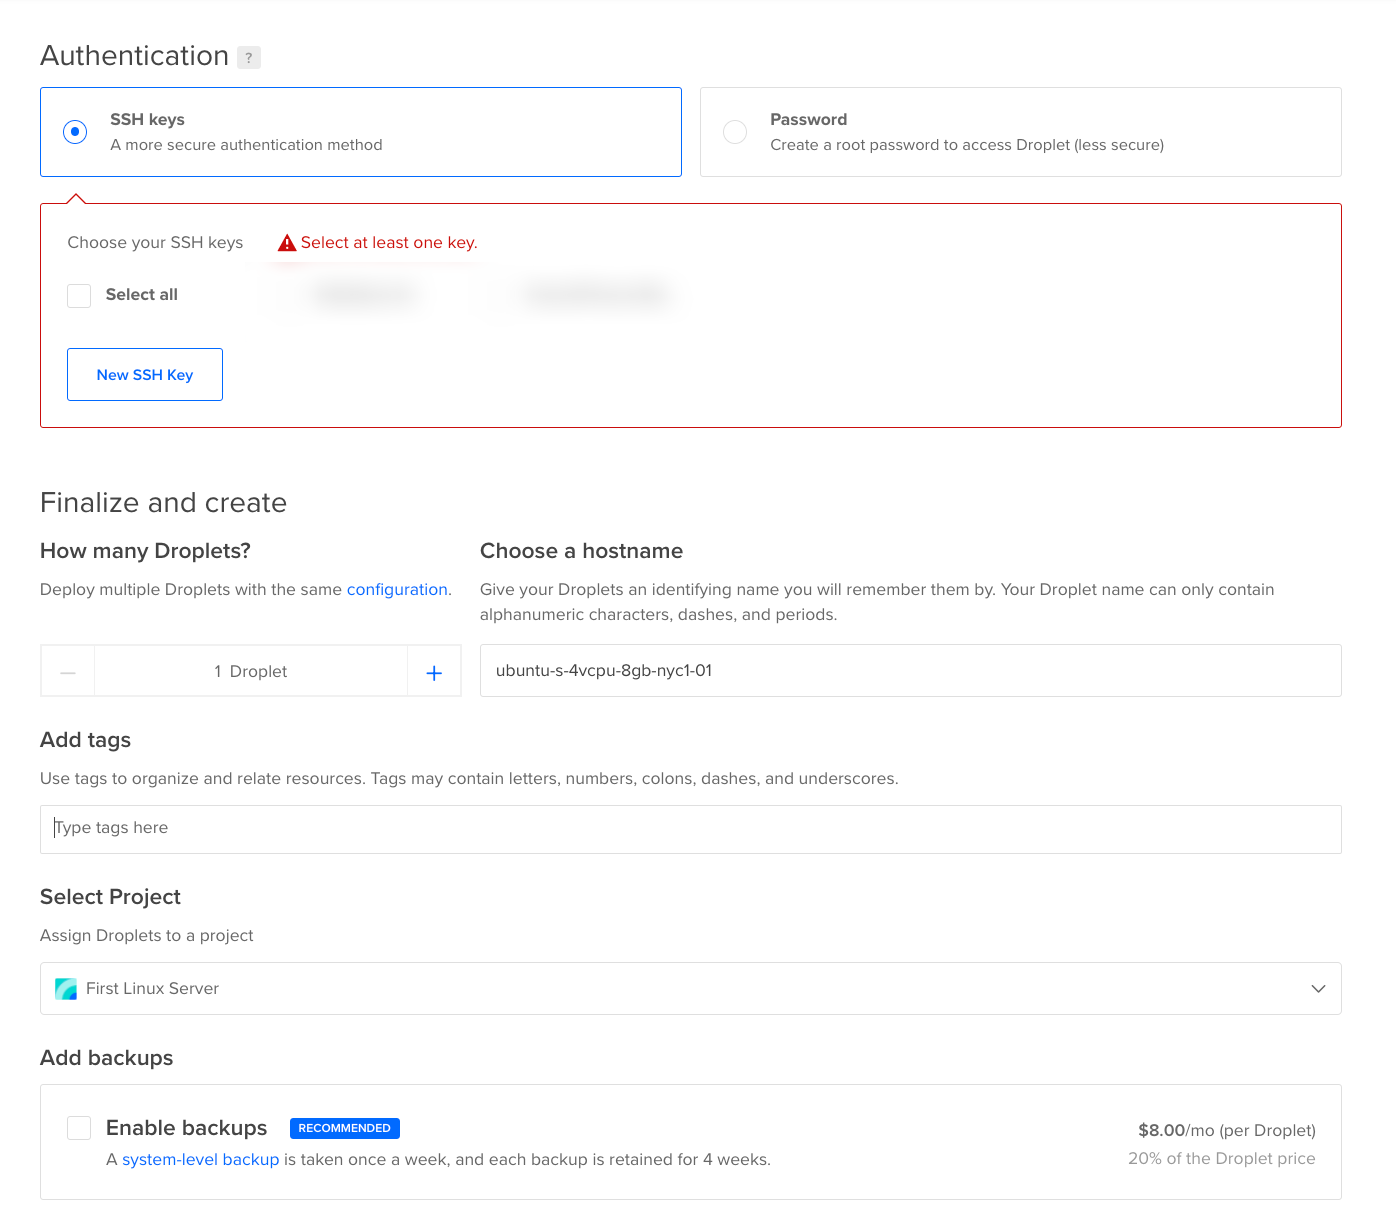Focus the Type tags here input

[x=690, y=829]
